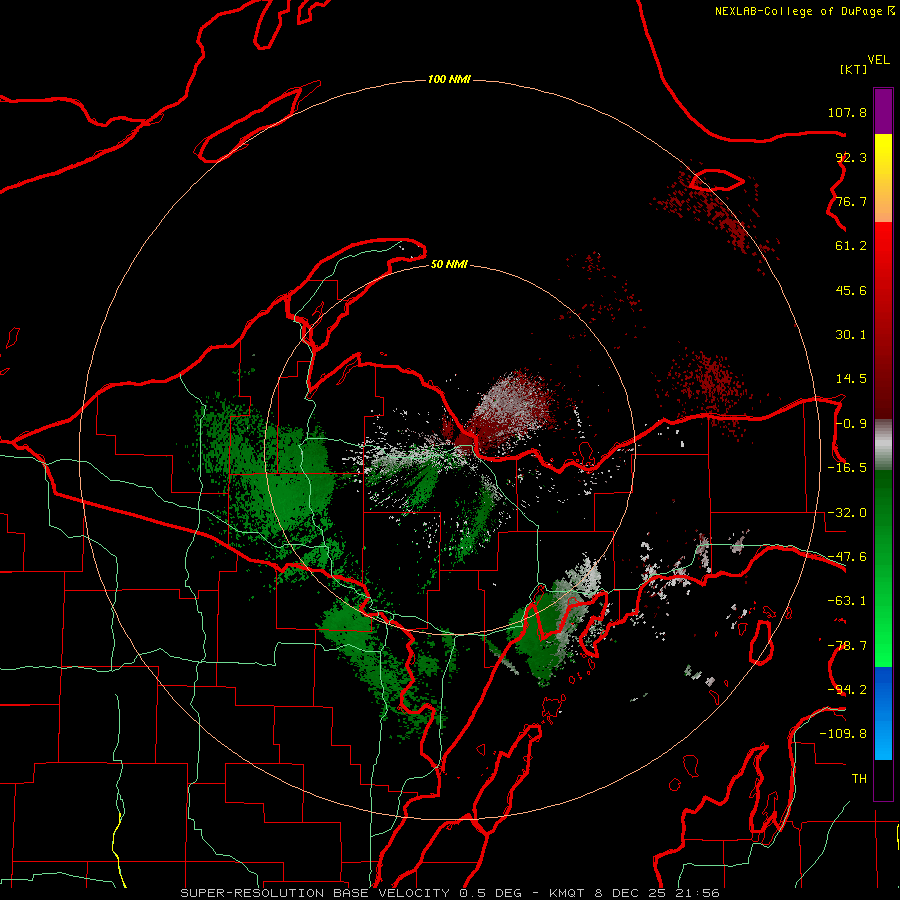The height and width of the screenshot is (900, 900).
Task: Select the 14.5 scale value
Action: tap(851, 379)
